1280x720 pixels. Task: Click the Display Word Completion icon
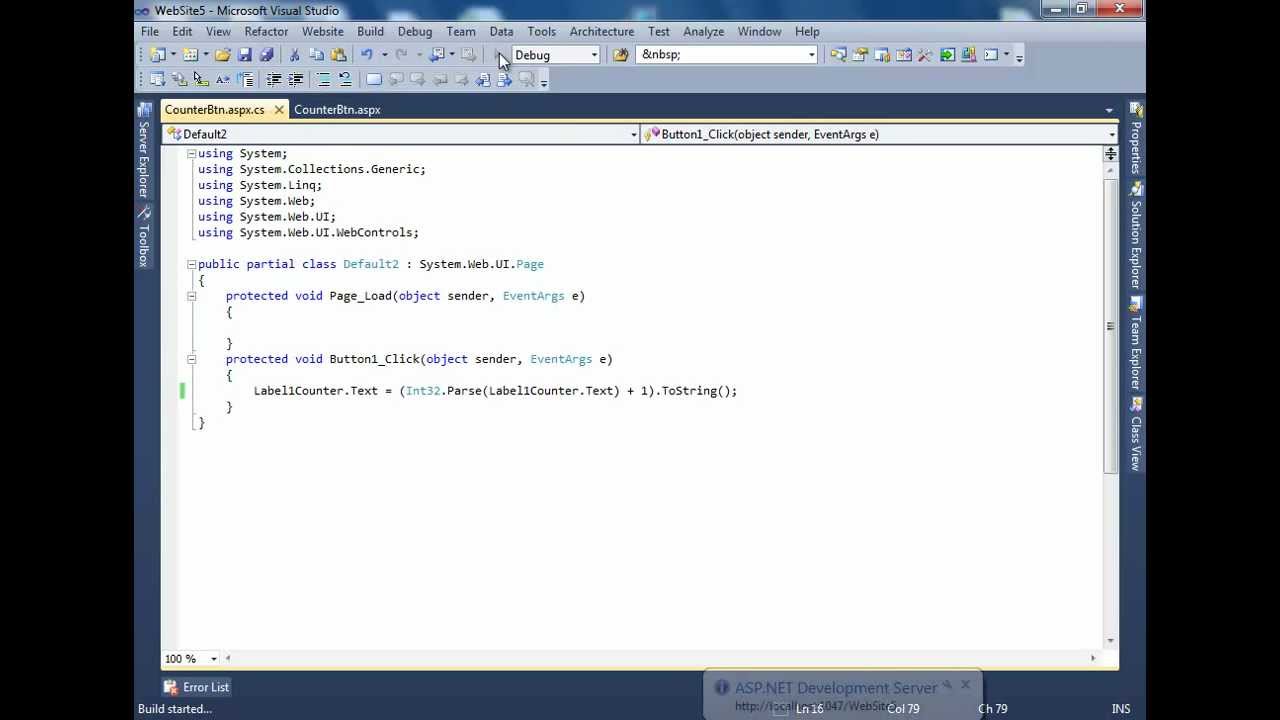click(223, 80)
